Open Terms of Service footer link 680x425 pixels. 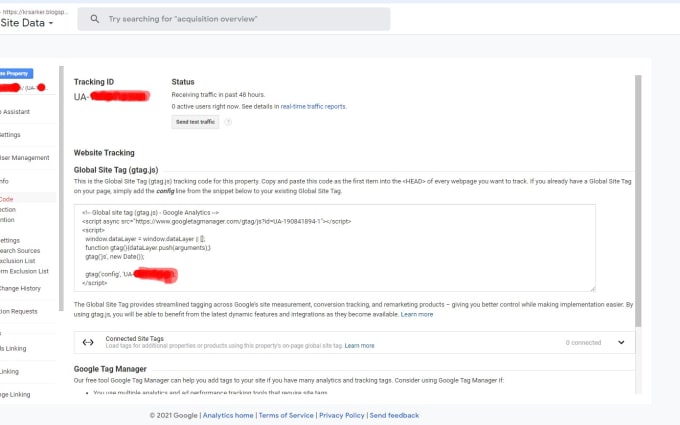(286, 415)
